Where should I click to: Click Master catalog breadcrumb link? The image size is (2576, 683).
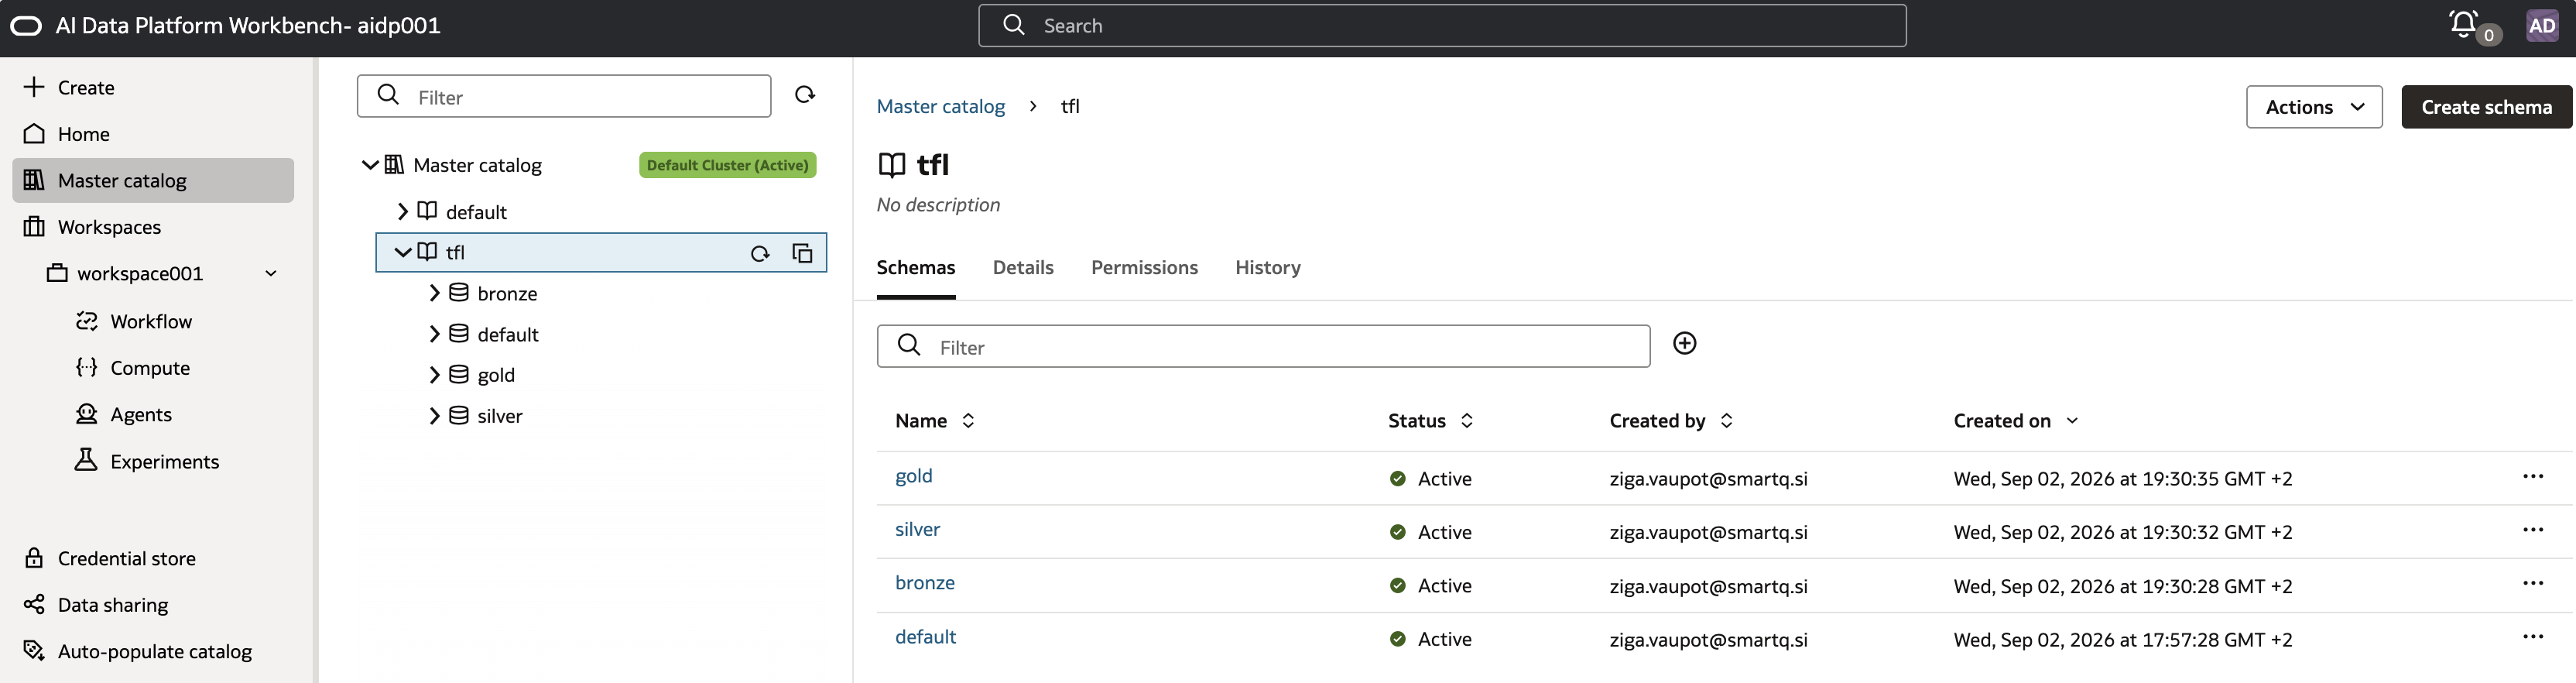click(940, 106)
